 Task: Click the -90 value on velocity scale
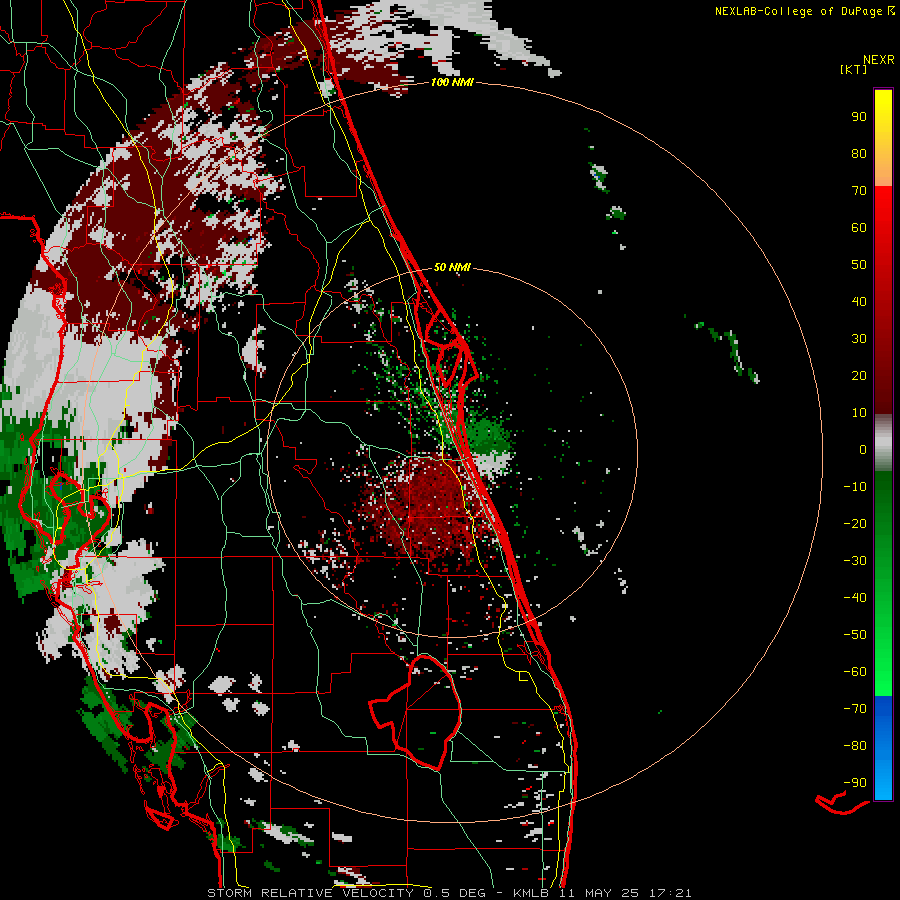(x=855, y=783)
